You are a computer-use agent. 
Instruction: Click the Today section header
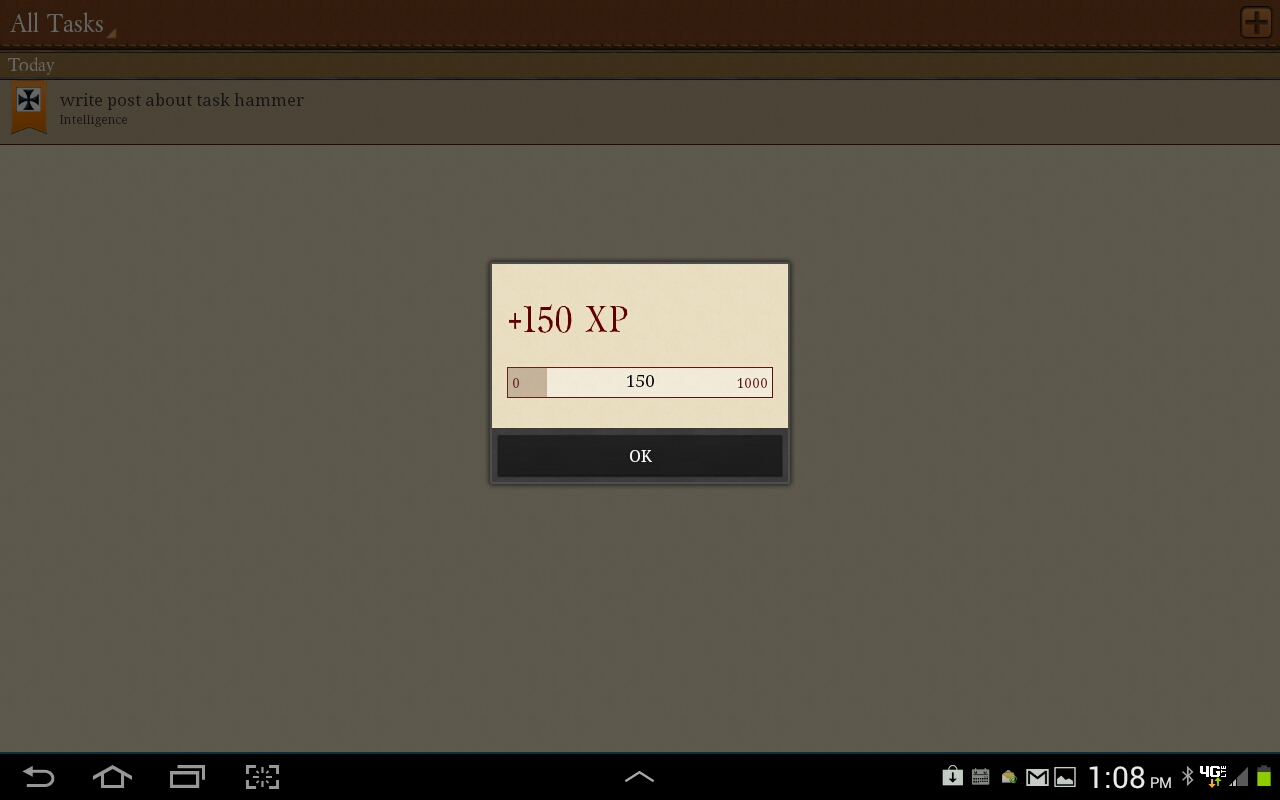(640, 65)
